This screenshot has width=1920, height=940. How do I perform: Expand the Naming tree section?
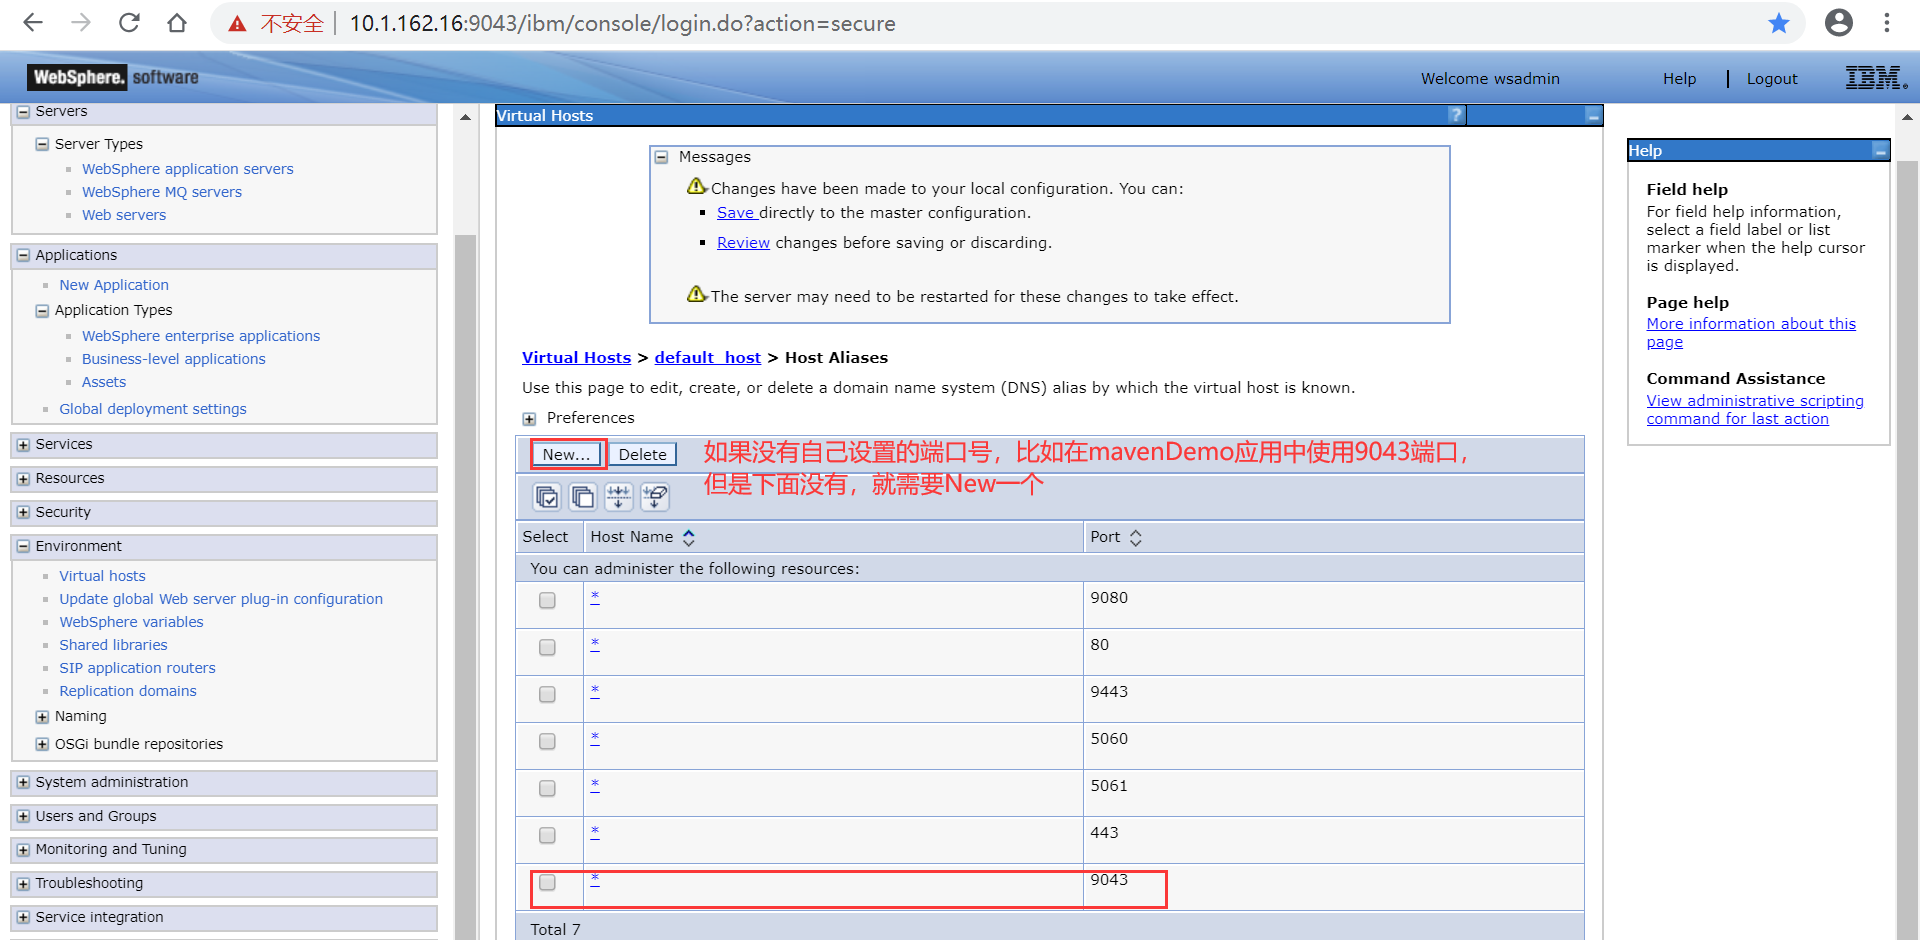point(41,716)
